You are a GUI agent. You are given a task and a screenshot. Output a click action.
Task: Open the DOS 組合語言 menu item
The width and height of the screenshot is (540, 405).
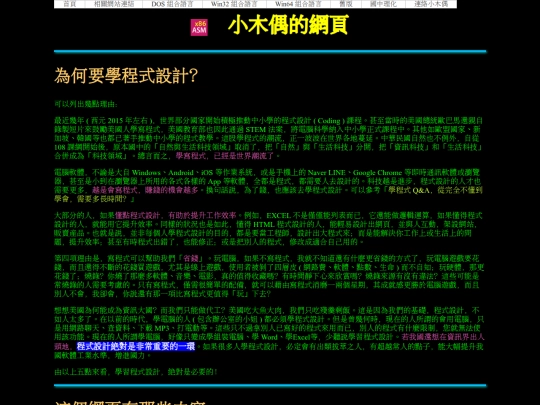point(172,4)
